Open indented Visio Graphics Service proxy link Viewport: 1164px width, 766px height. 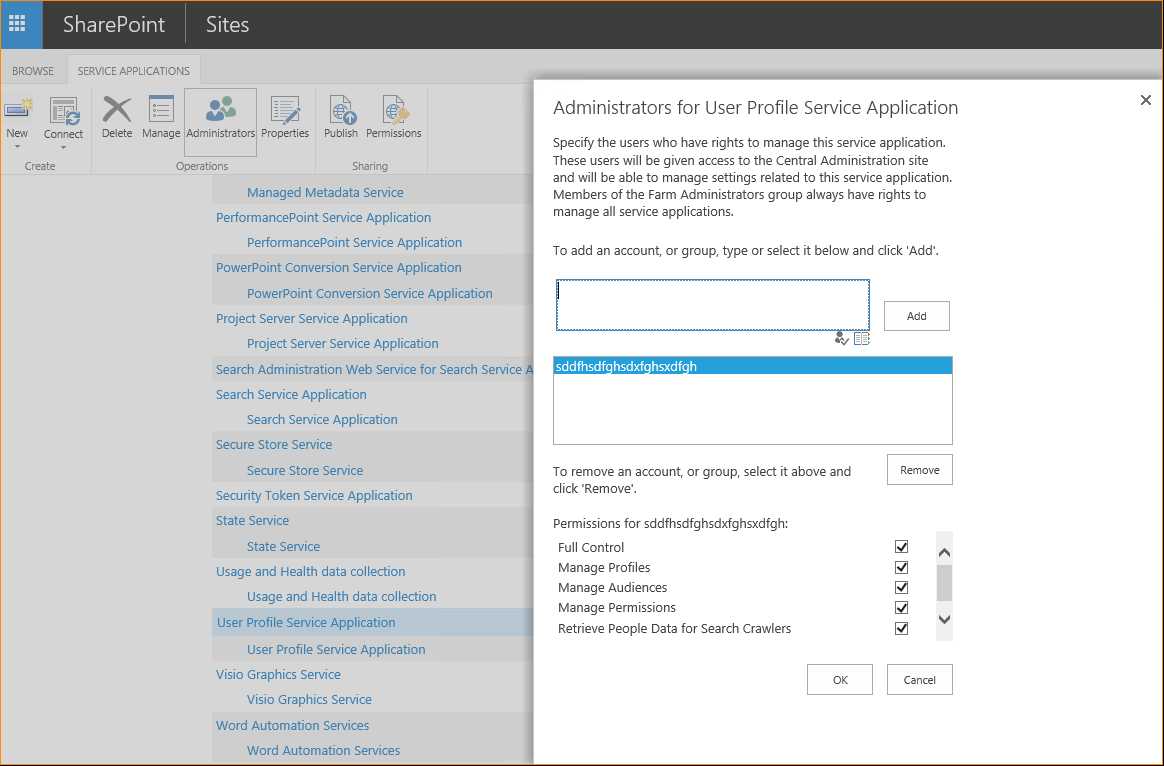[310, 700]
